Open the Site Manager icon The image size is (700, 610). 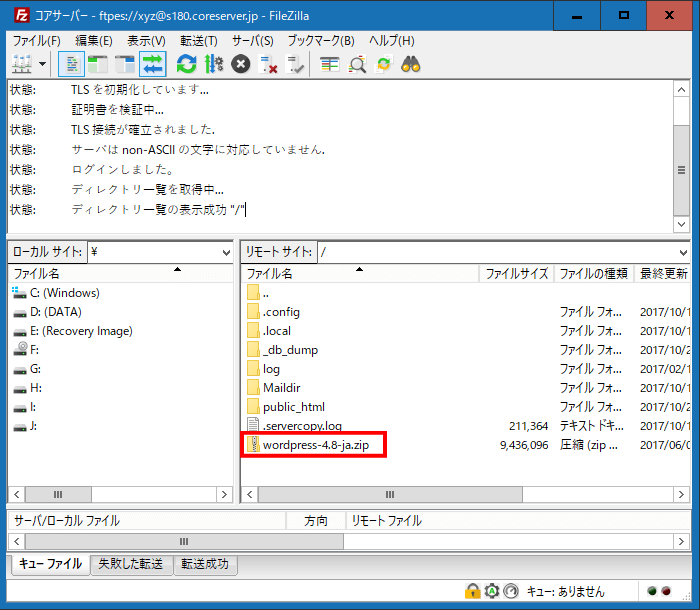21,64
